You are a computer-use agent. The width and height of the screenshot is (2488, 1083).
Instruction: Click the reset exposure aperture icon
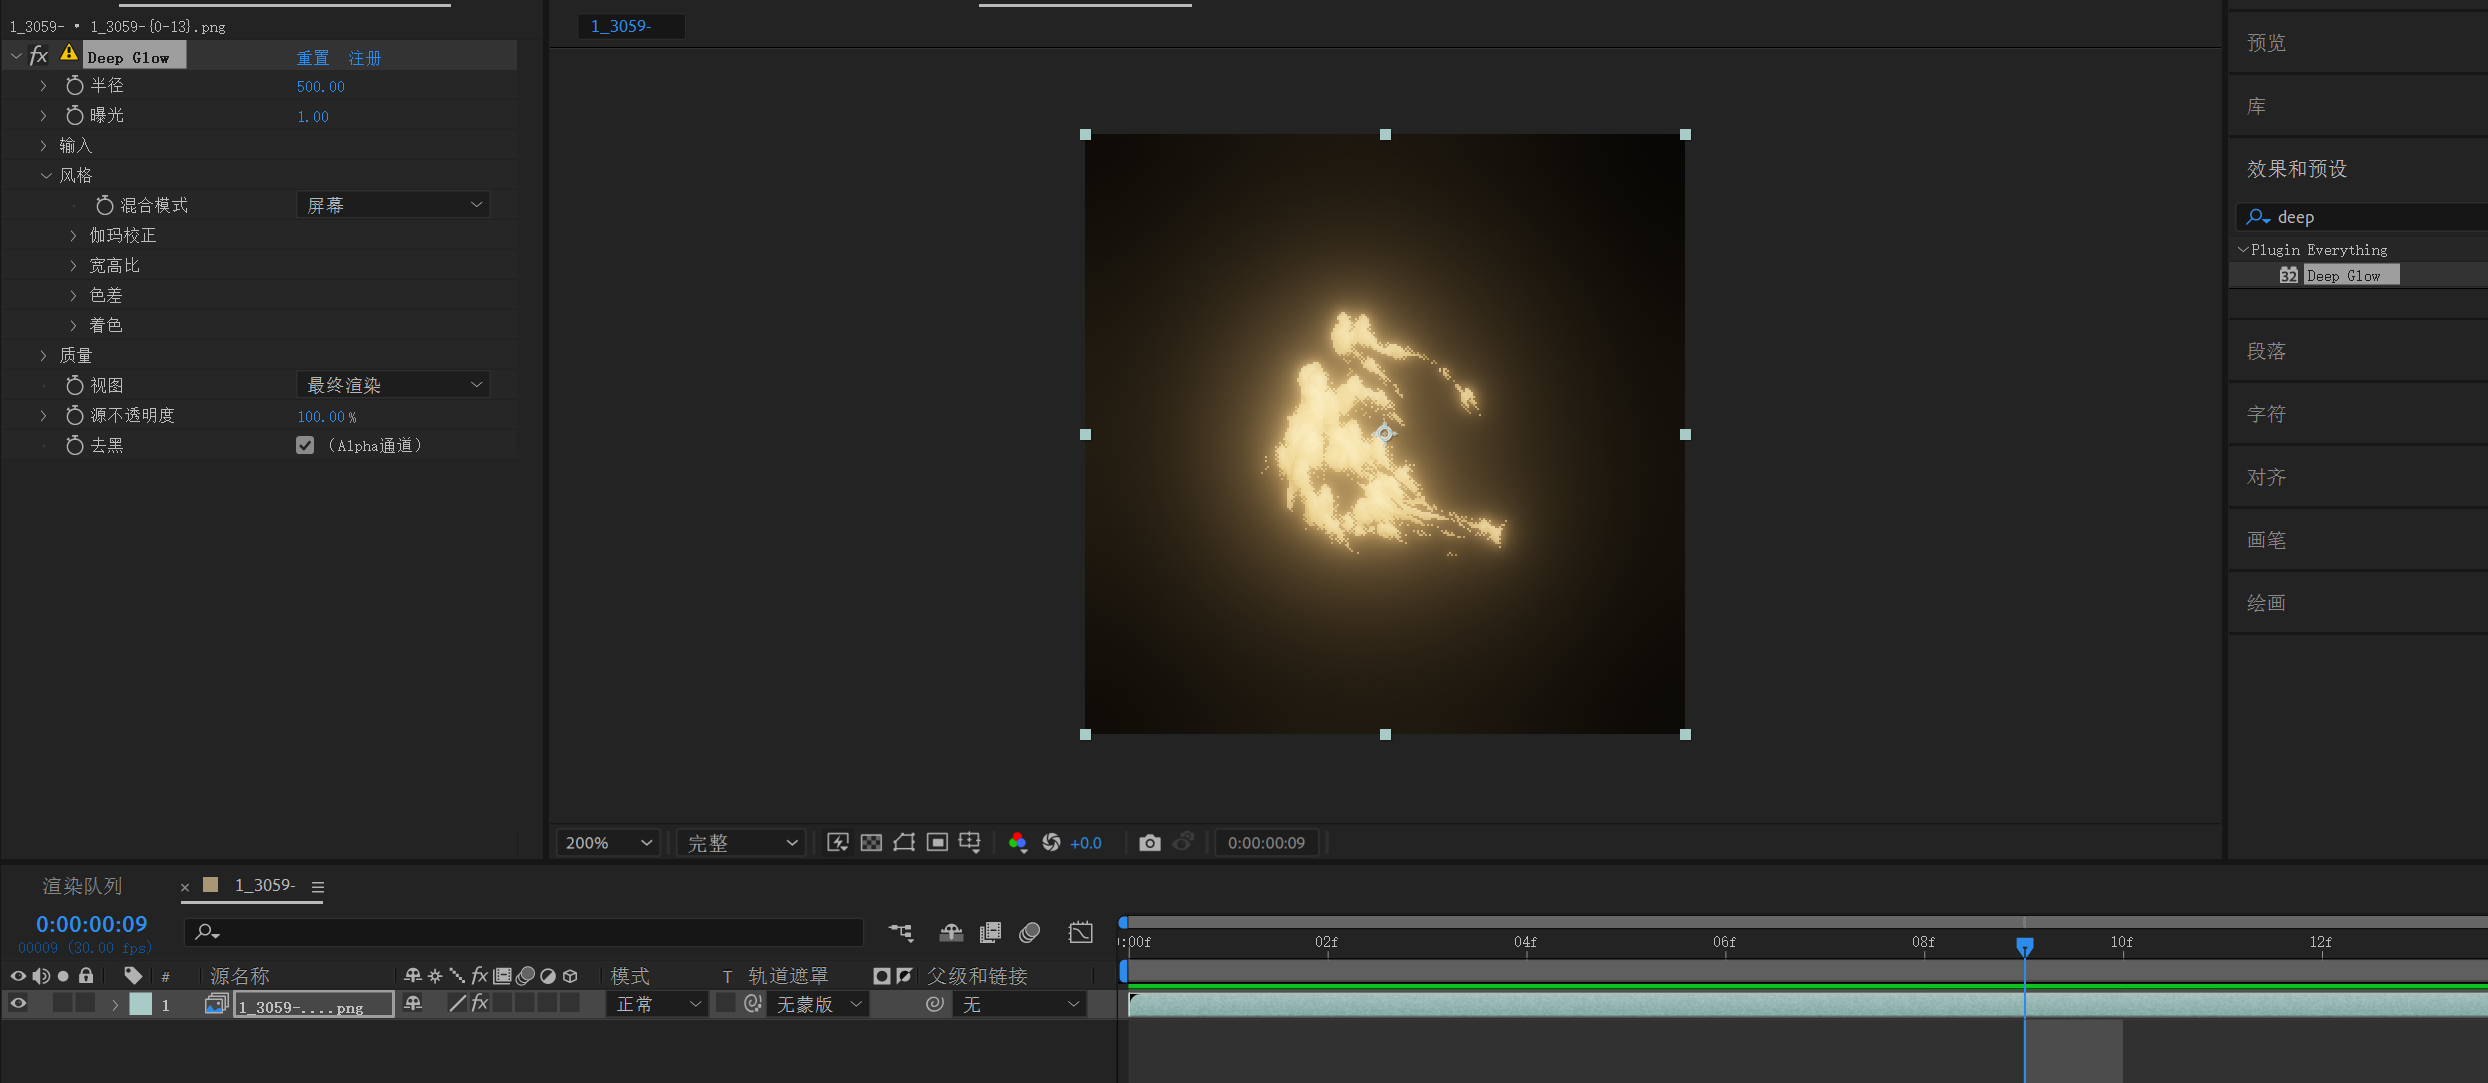[x=1051, y=843]
